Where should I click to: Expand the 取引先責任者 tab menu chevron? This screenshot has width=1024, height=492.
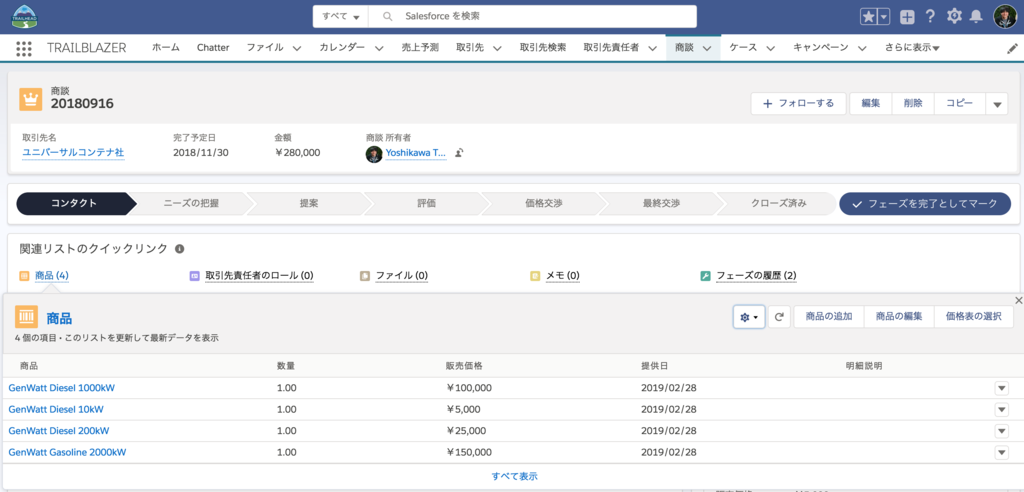point(652,48)
